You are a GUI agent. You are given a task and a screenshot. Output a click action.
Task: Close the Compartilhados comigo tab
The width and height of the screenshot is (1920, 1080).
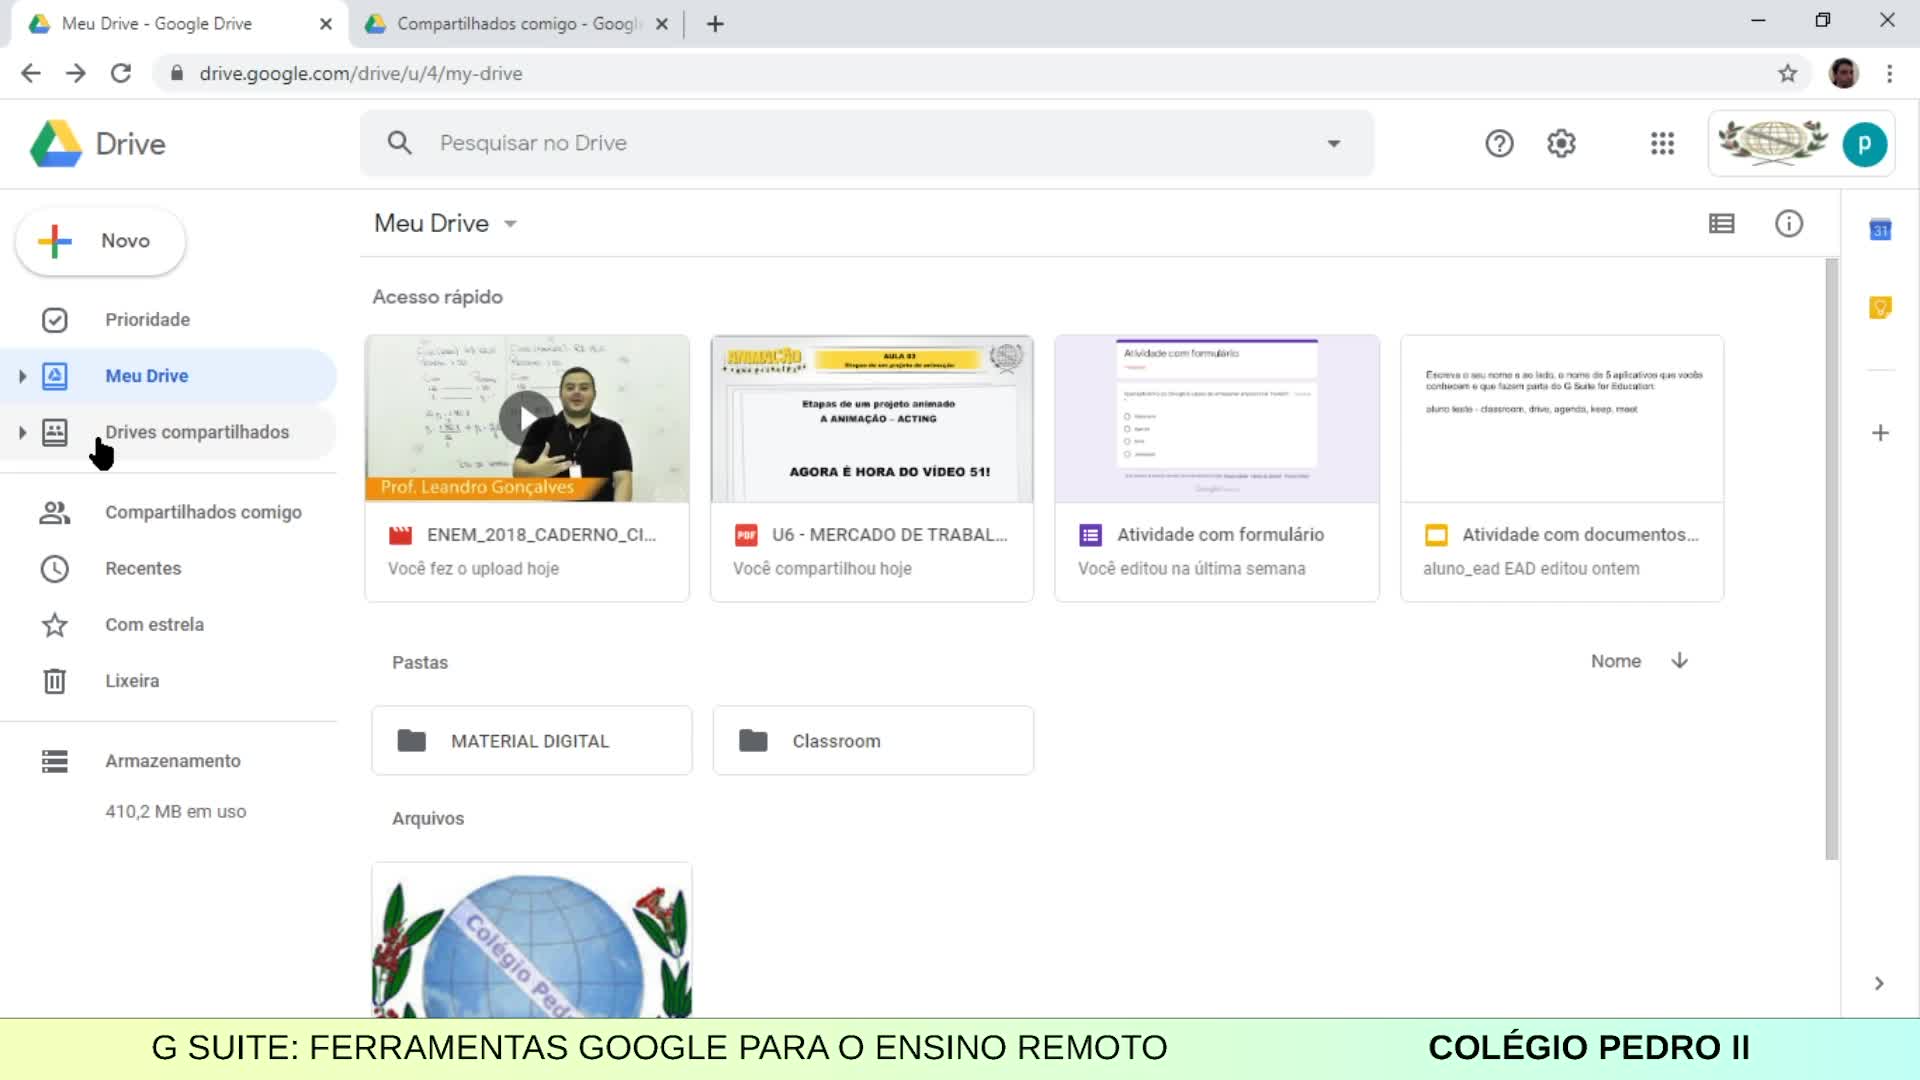pyautogui.click(x=661, y=24)
